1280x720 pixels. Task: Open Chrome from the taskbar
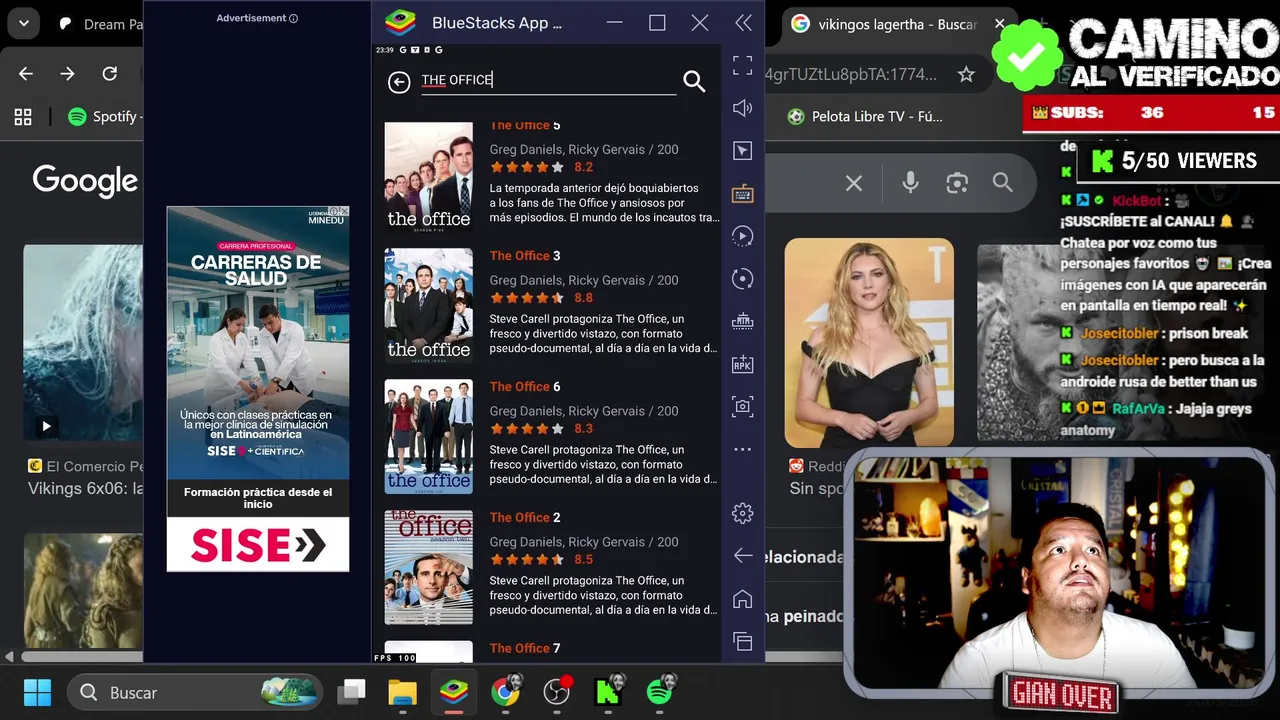505,692
